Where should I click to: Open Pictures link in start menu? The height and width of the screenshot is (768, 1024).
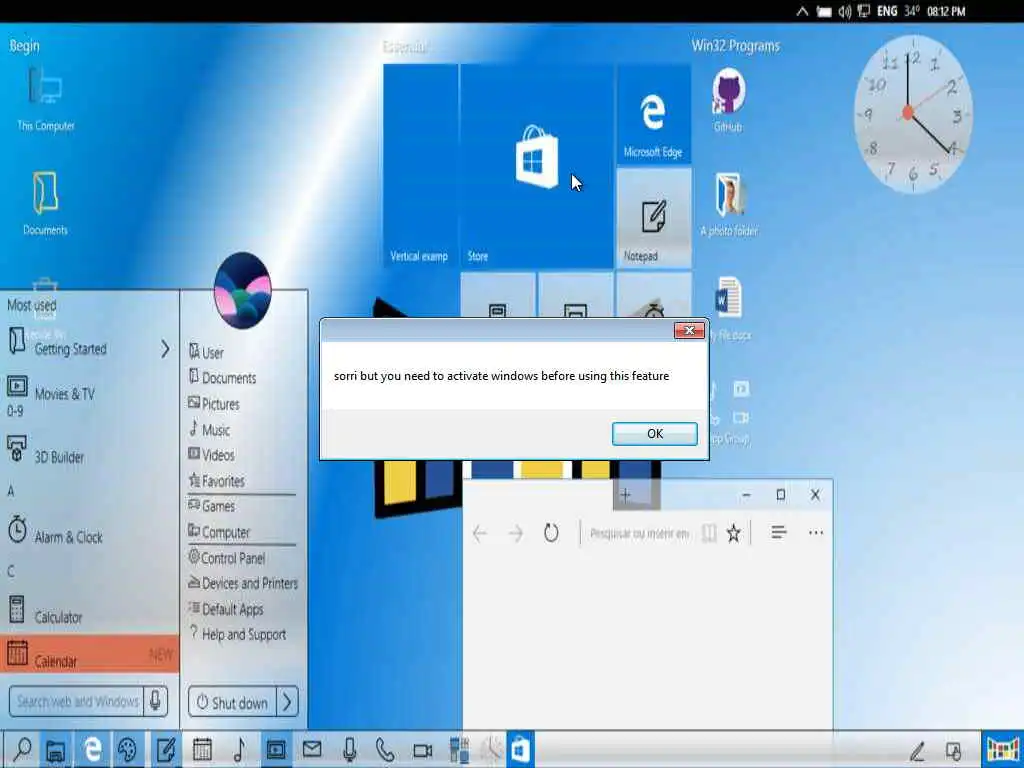(214, 404)
